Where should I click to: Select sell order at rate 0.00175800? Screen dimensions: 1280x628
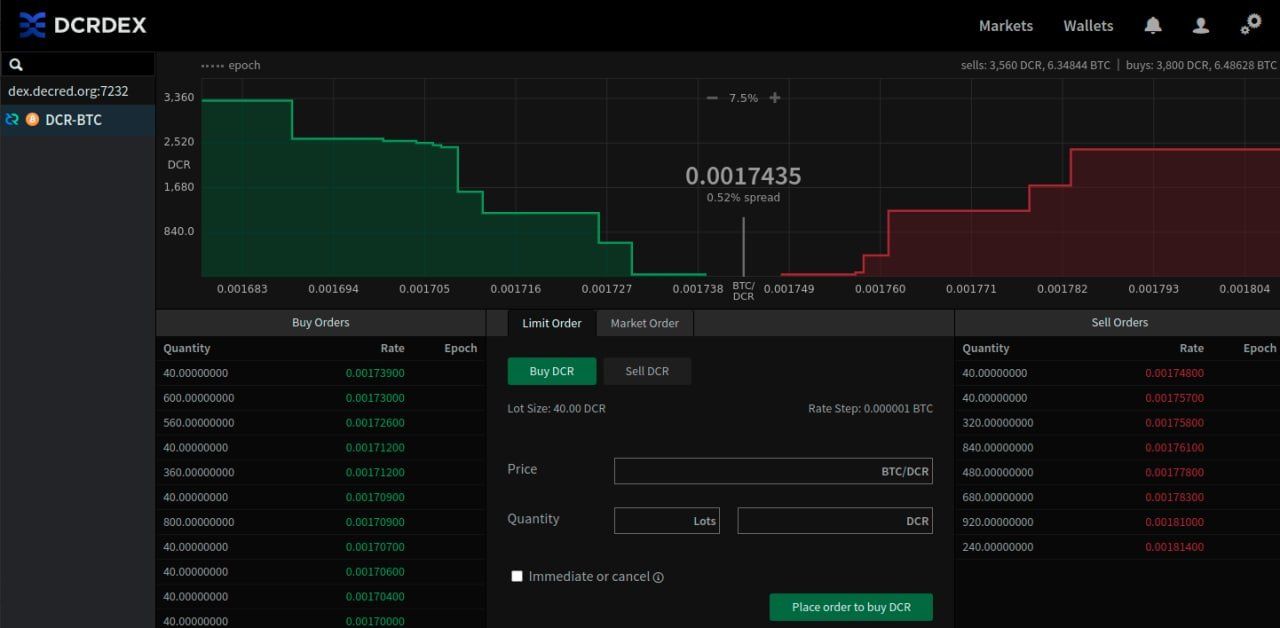[x=1118, y=423]
